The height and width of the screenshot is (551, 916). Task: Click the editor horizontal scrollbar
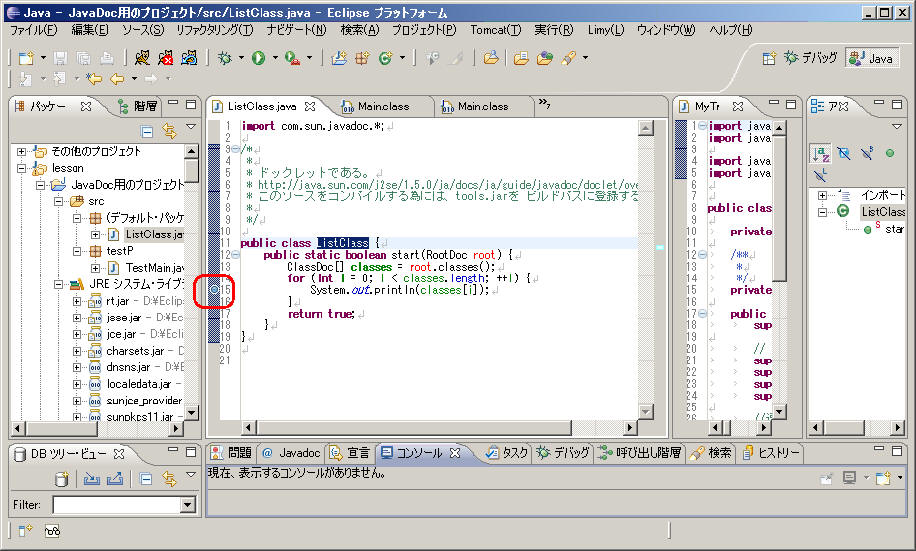(430, 427)
